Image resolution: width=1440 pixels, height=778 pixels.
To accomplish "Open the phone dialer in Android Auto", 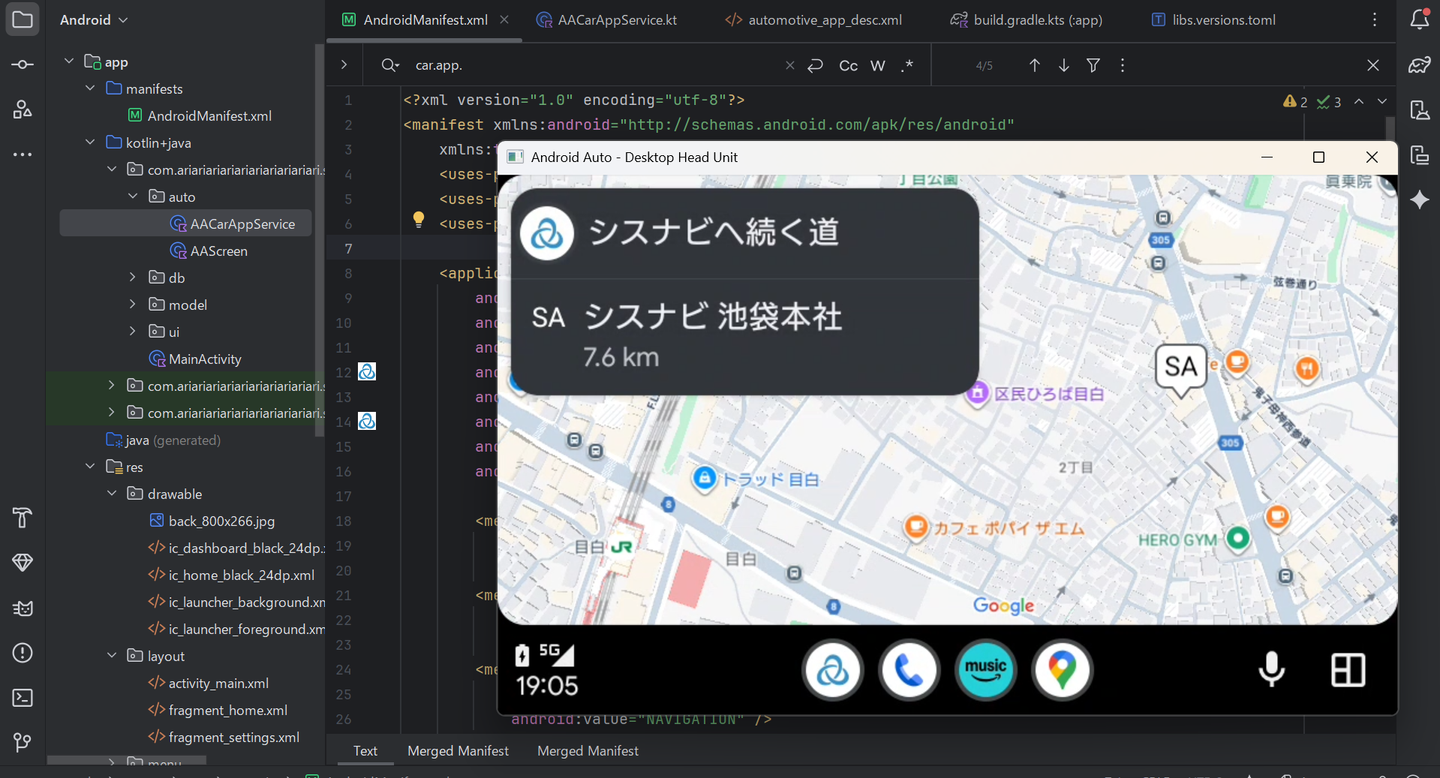I will [908, 670].
